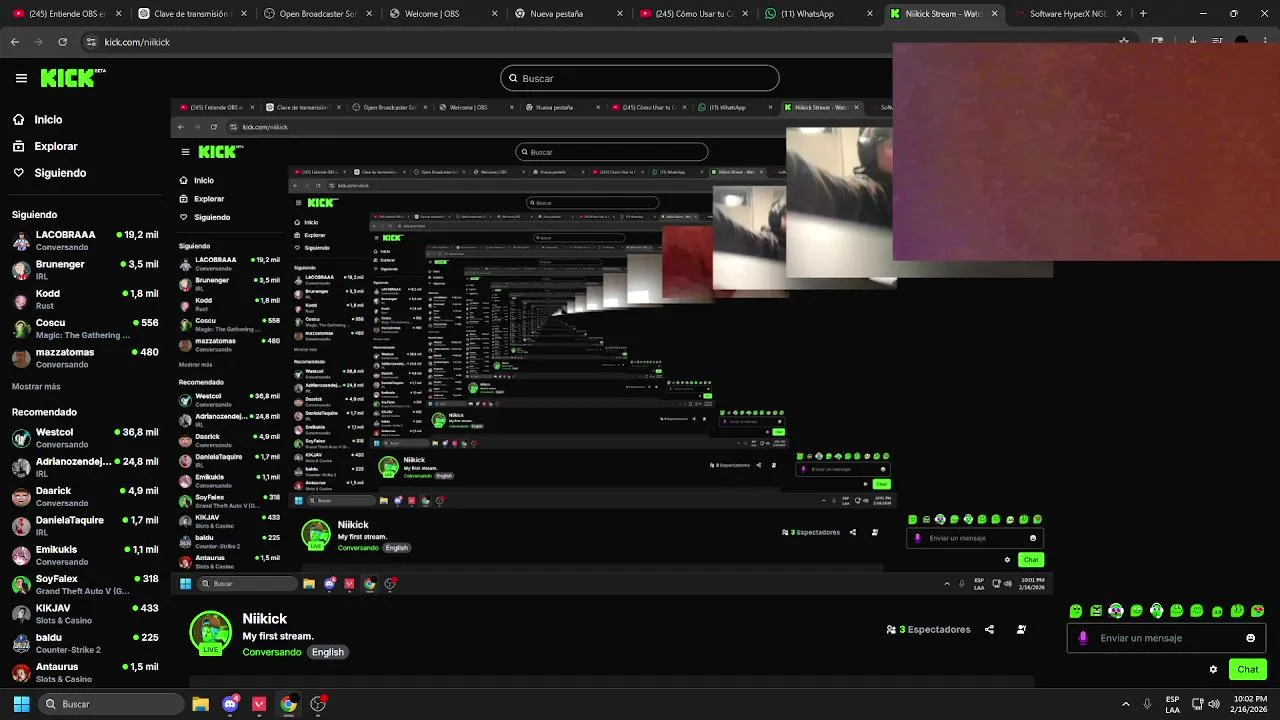Reload the page with refresh icon
Viewport: 1280px width, 720px height.
tap(62, 42)
